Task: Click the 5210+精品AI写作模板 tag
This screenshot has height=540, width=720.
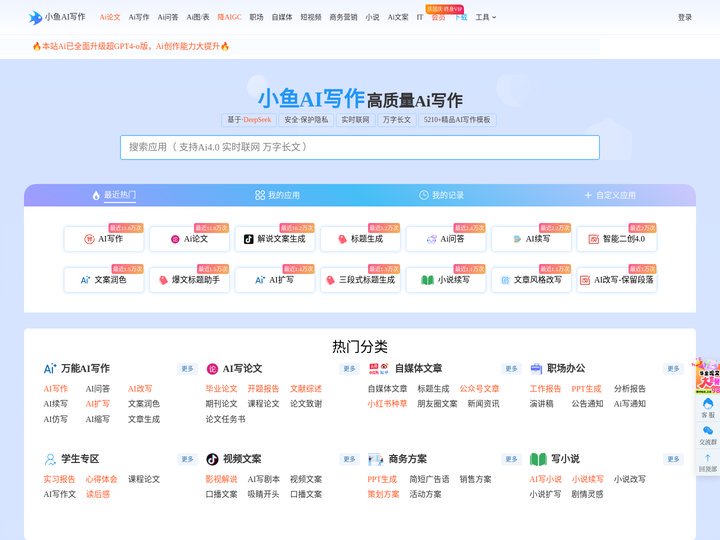Action: point(457,120)
